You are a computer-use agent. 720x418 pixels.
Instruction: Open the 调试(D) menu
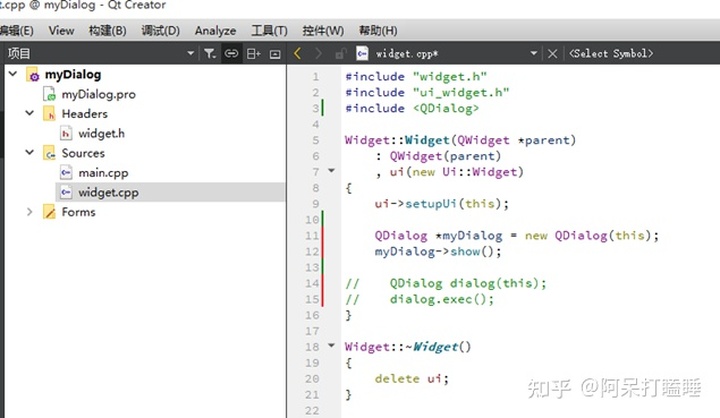click(160, 31)
